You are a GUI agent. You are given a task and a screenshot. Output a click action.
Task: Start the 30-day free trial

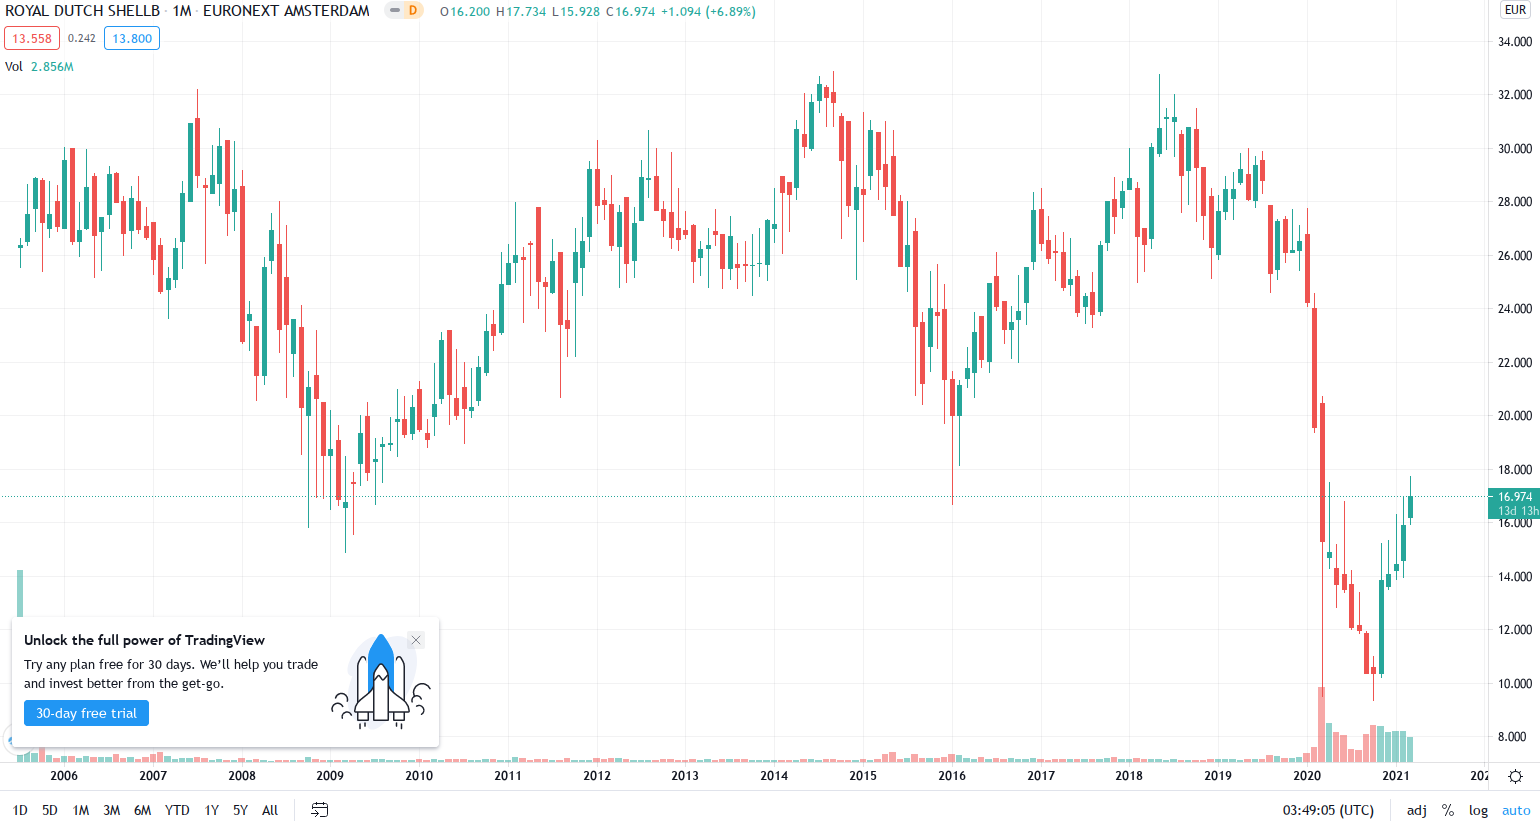[86, 712]
